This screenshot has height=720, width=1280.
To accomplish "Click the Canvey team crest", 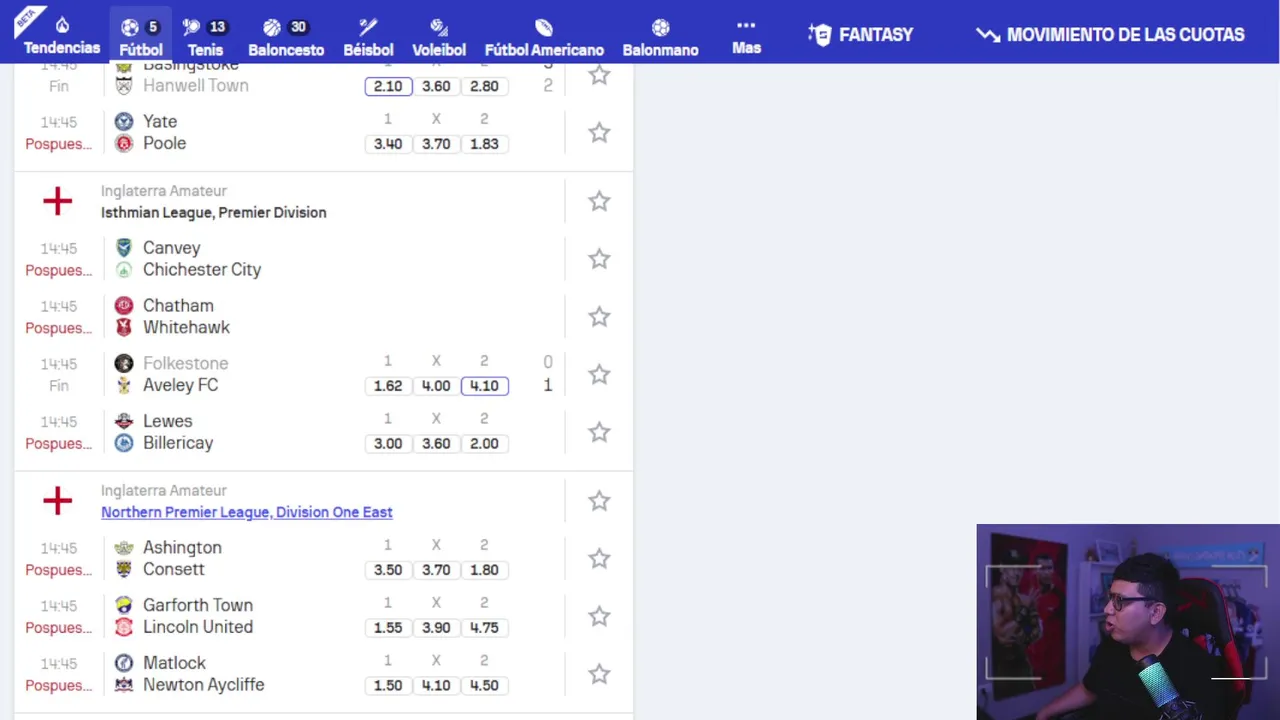I will click(x=124, y=247).
